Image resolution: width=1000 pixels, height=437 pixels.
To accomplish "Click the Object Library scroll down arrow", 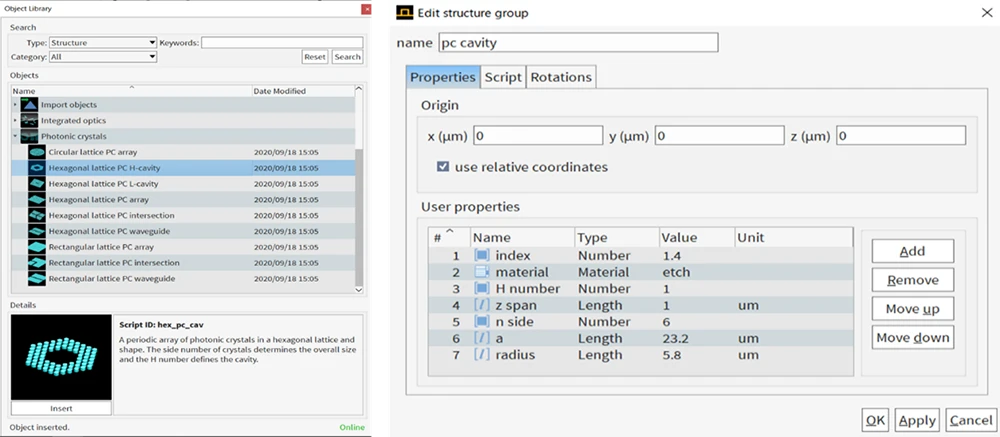I will click(358, 290).
